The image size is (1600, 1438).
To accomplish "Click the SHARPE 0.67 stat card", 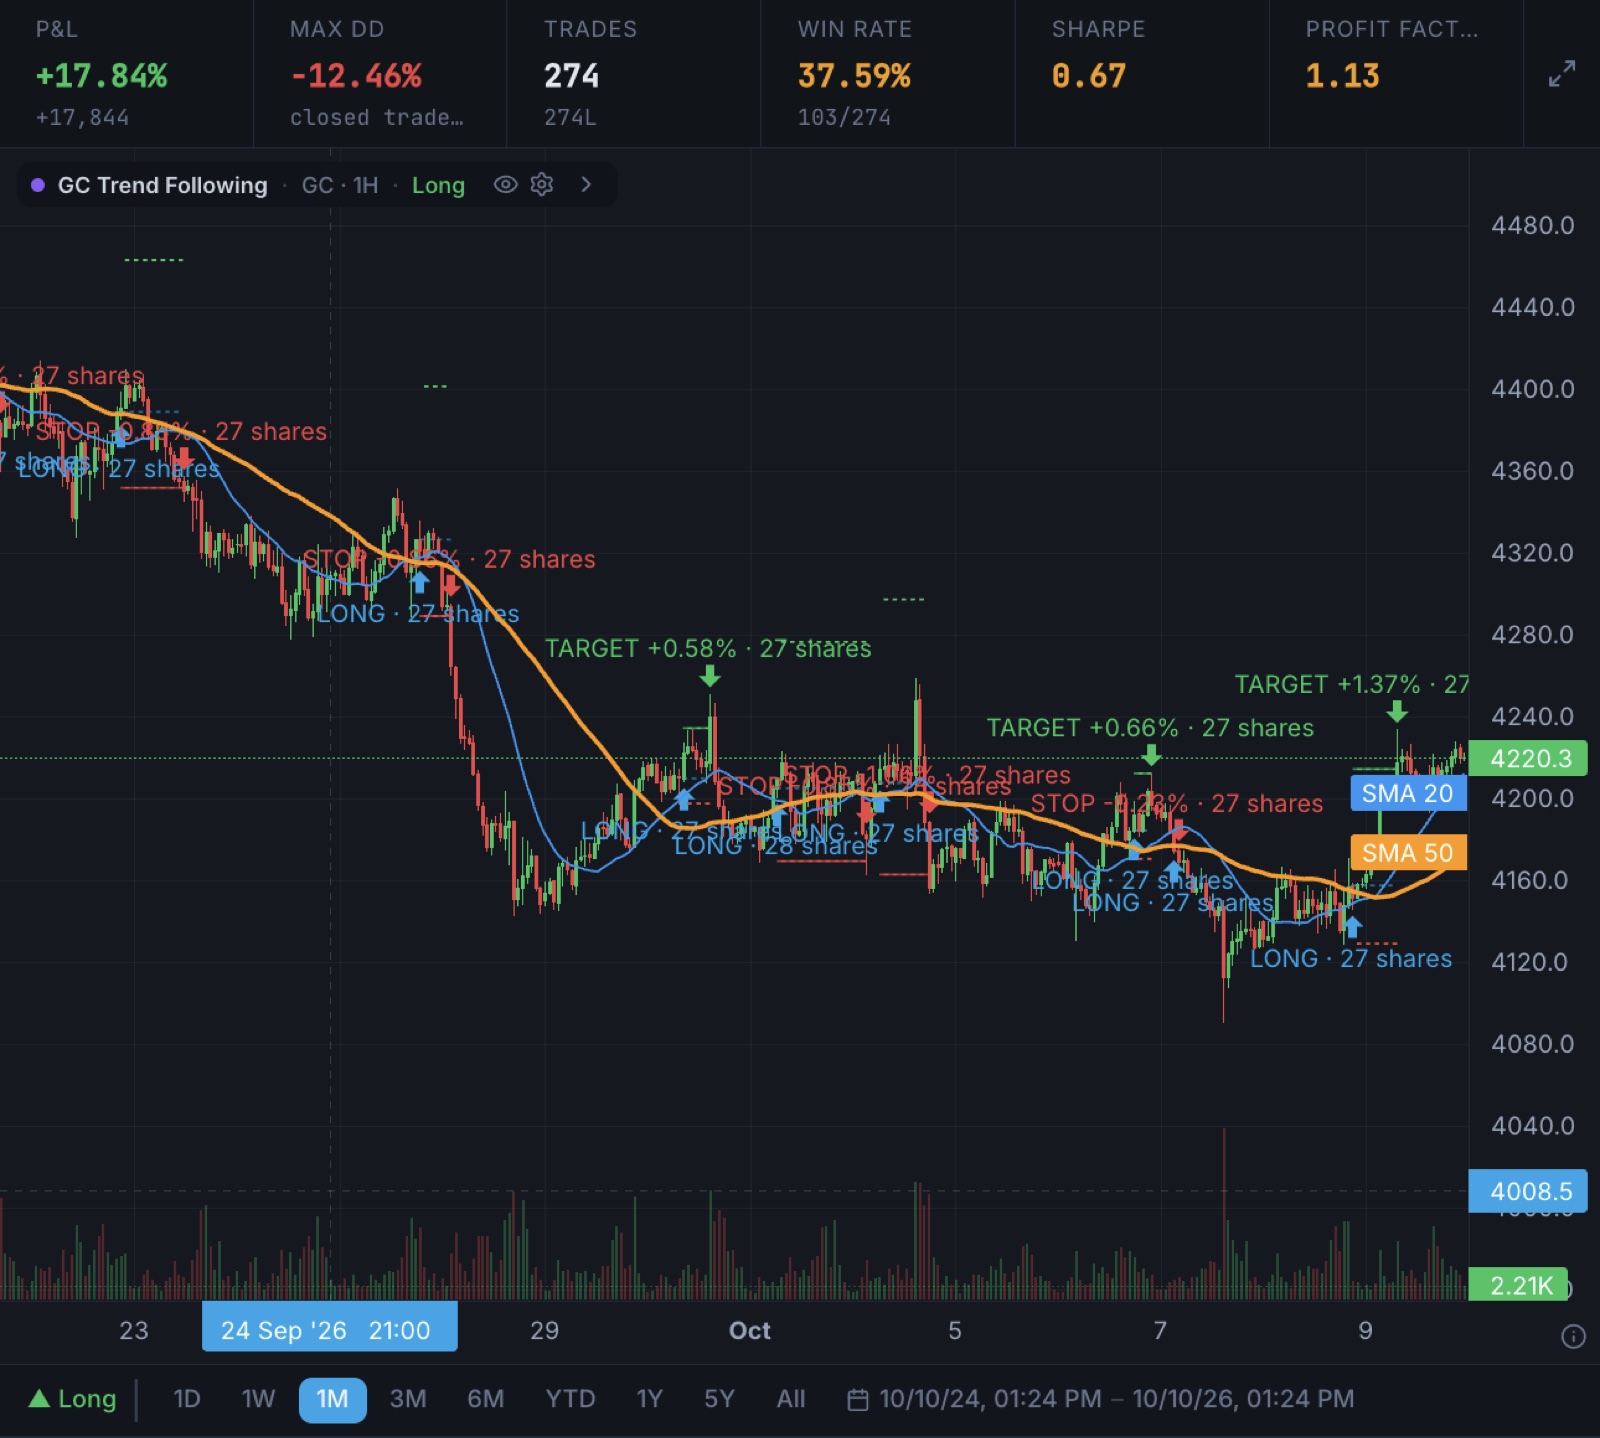I will click(x=1142, y=73).
